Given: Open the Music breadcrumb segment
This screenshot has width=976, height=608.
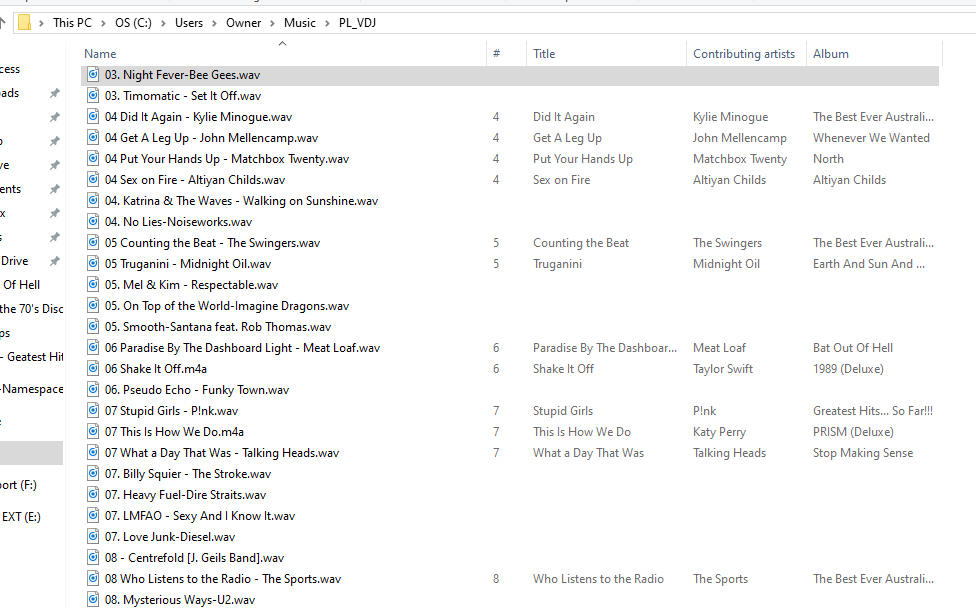Looking at the screenshot, I should tap(299, 23).
